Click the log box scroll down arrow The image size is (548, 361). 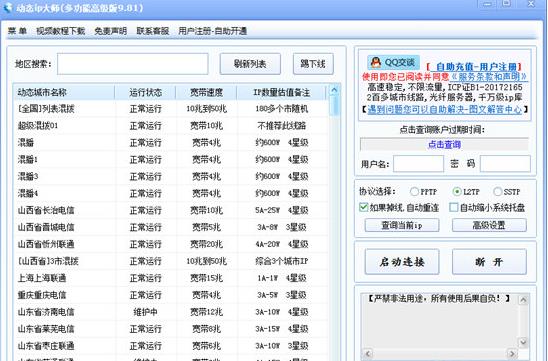523,342
